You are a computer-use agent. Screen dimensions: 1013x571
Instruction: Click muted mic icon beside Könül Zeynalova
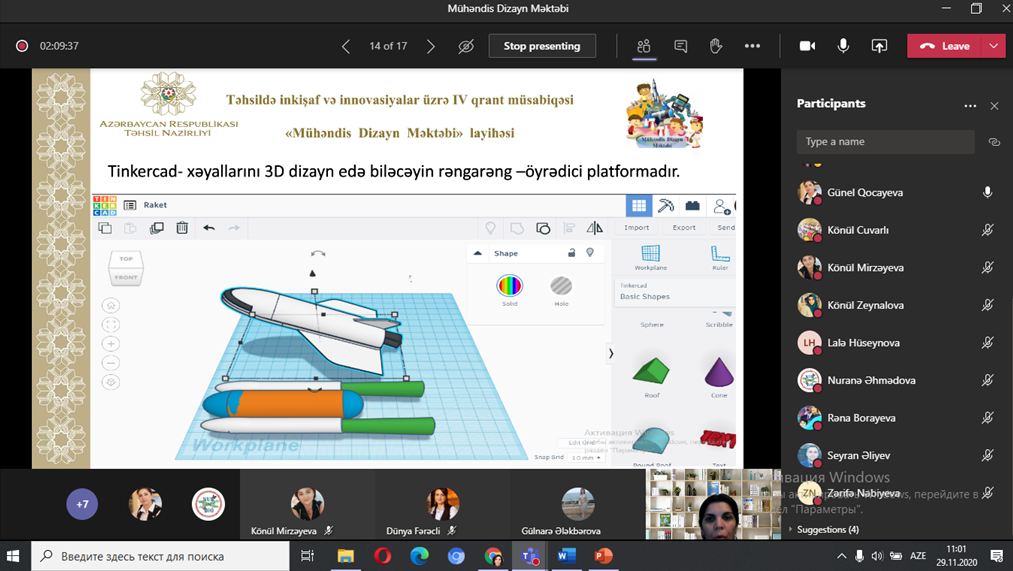point(987,305)
